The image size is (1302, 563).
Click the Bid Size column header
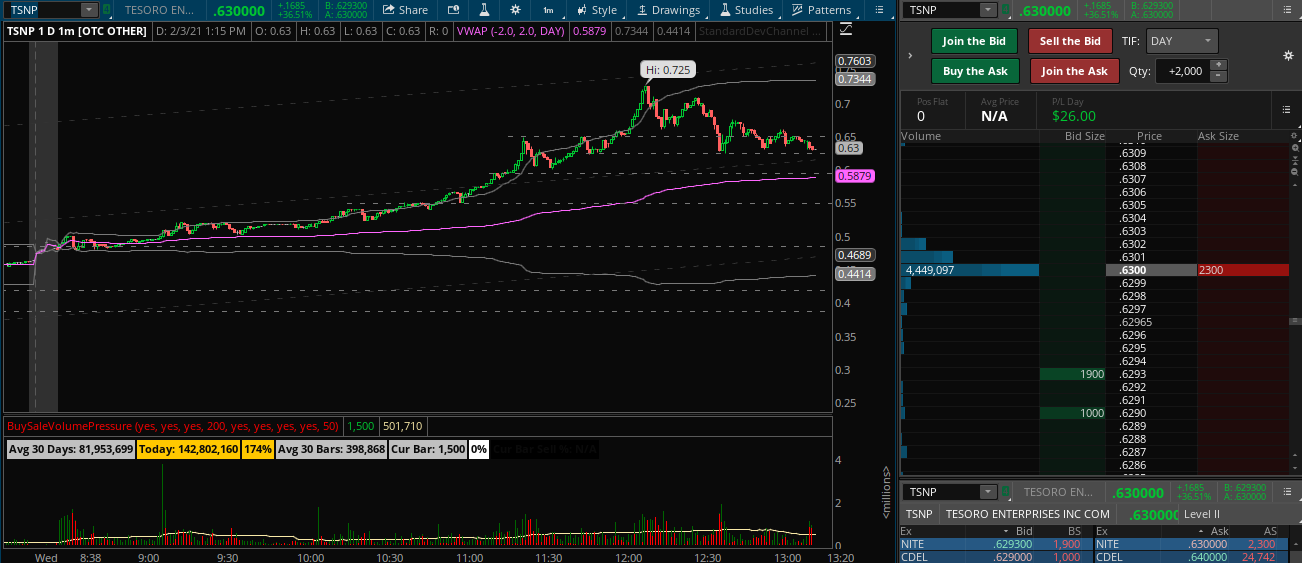tap(1084, 136)
